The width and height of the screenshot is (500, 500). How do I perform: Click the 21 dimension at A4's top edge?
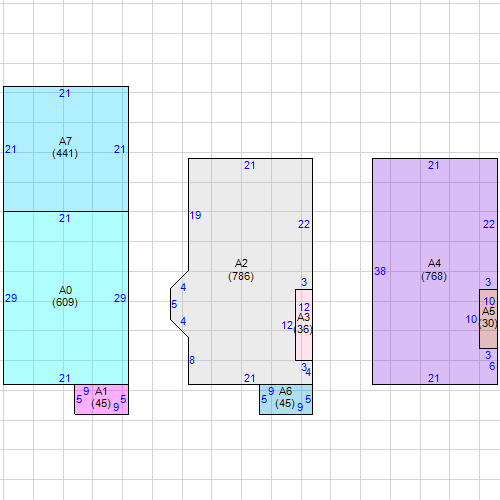[434, 165]
